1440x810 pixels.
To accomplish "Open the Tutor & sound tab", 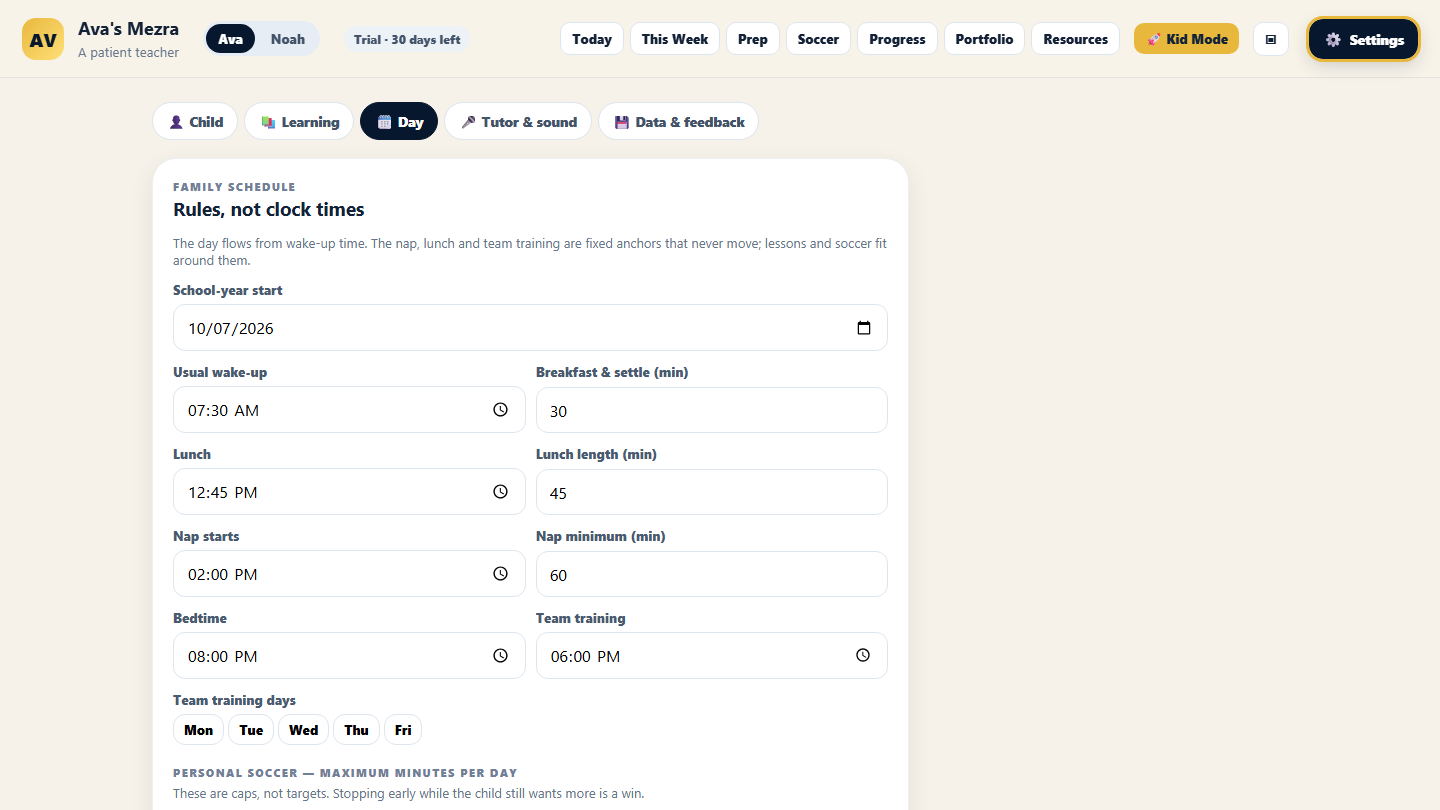I will (x=518, y=122).
